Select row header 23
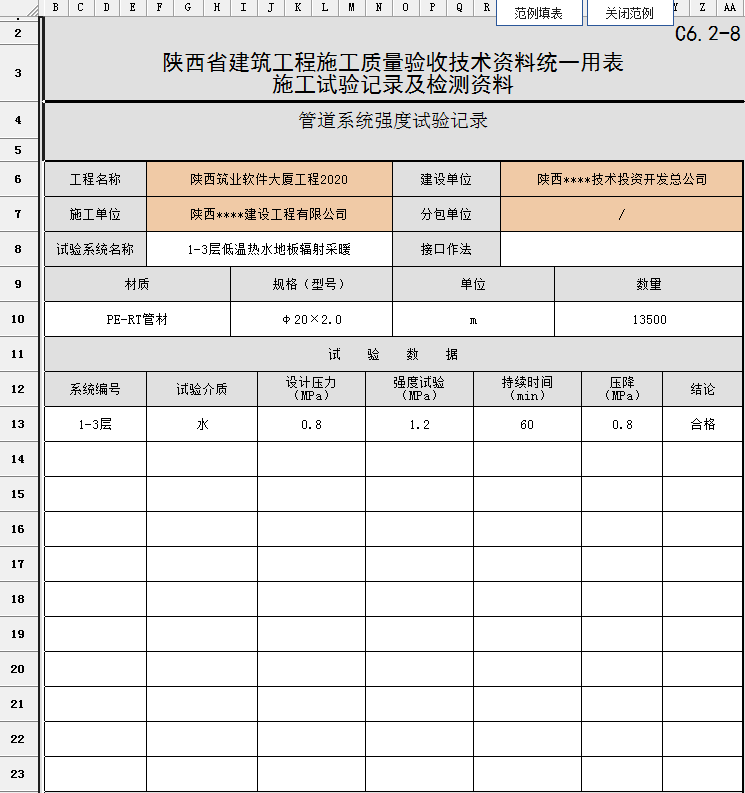This screenshot has height=793, width=745. pos(18,774)
